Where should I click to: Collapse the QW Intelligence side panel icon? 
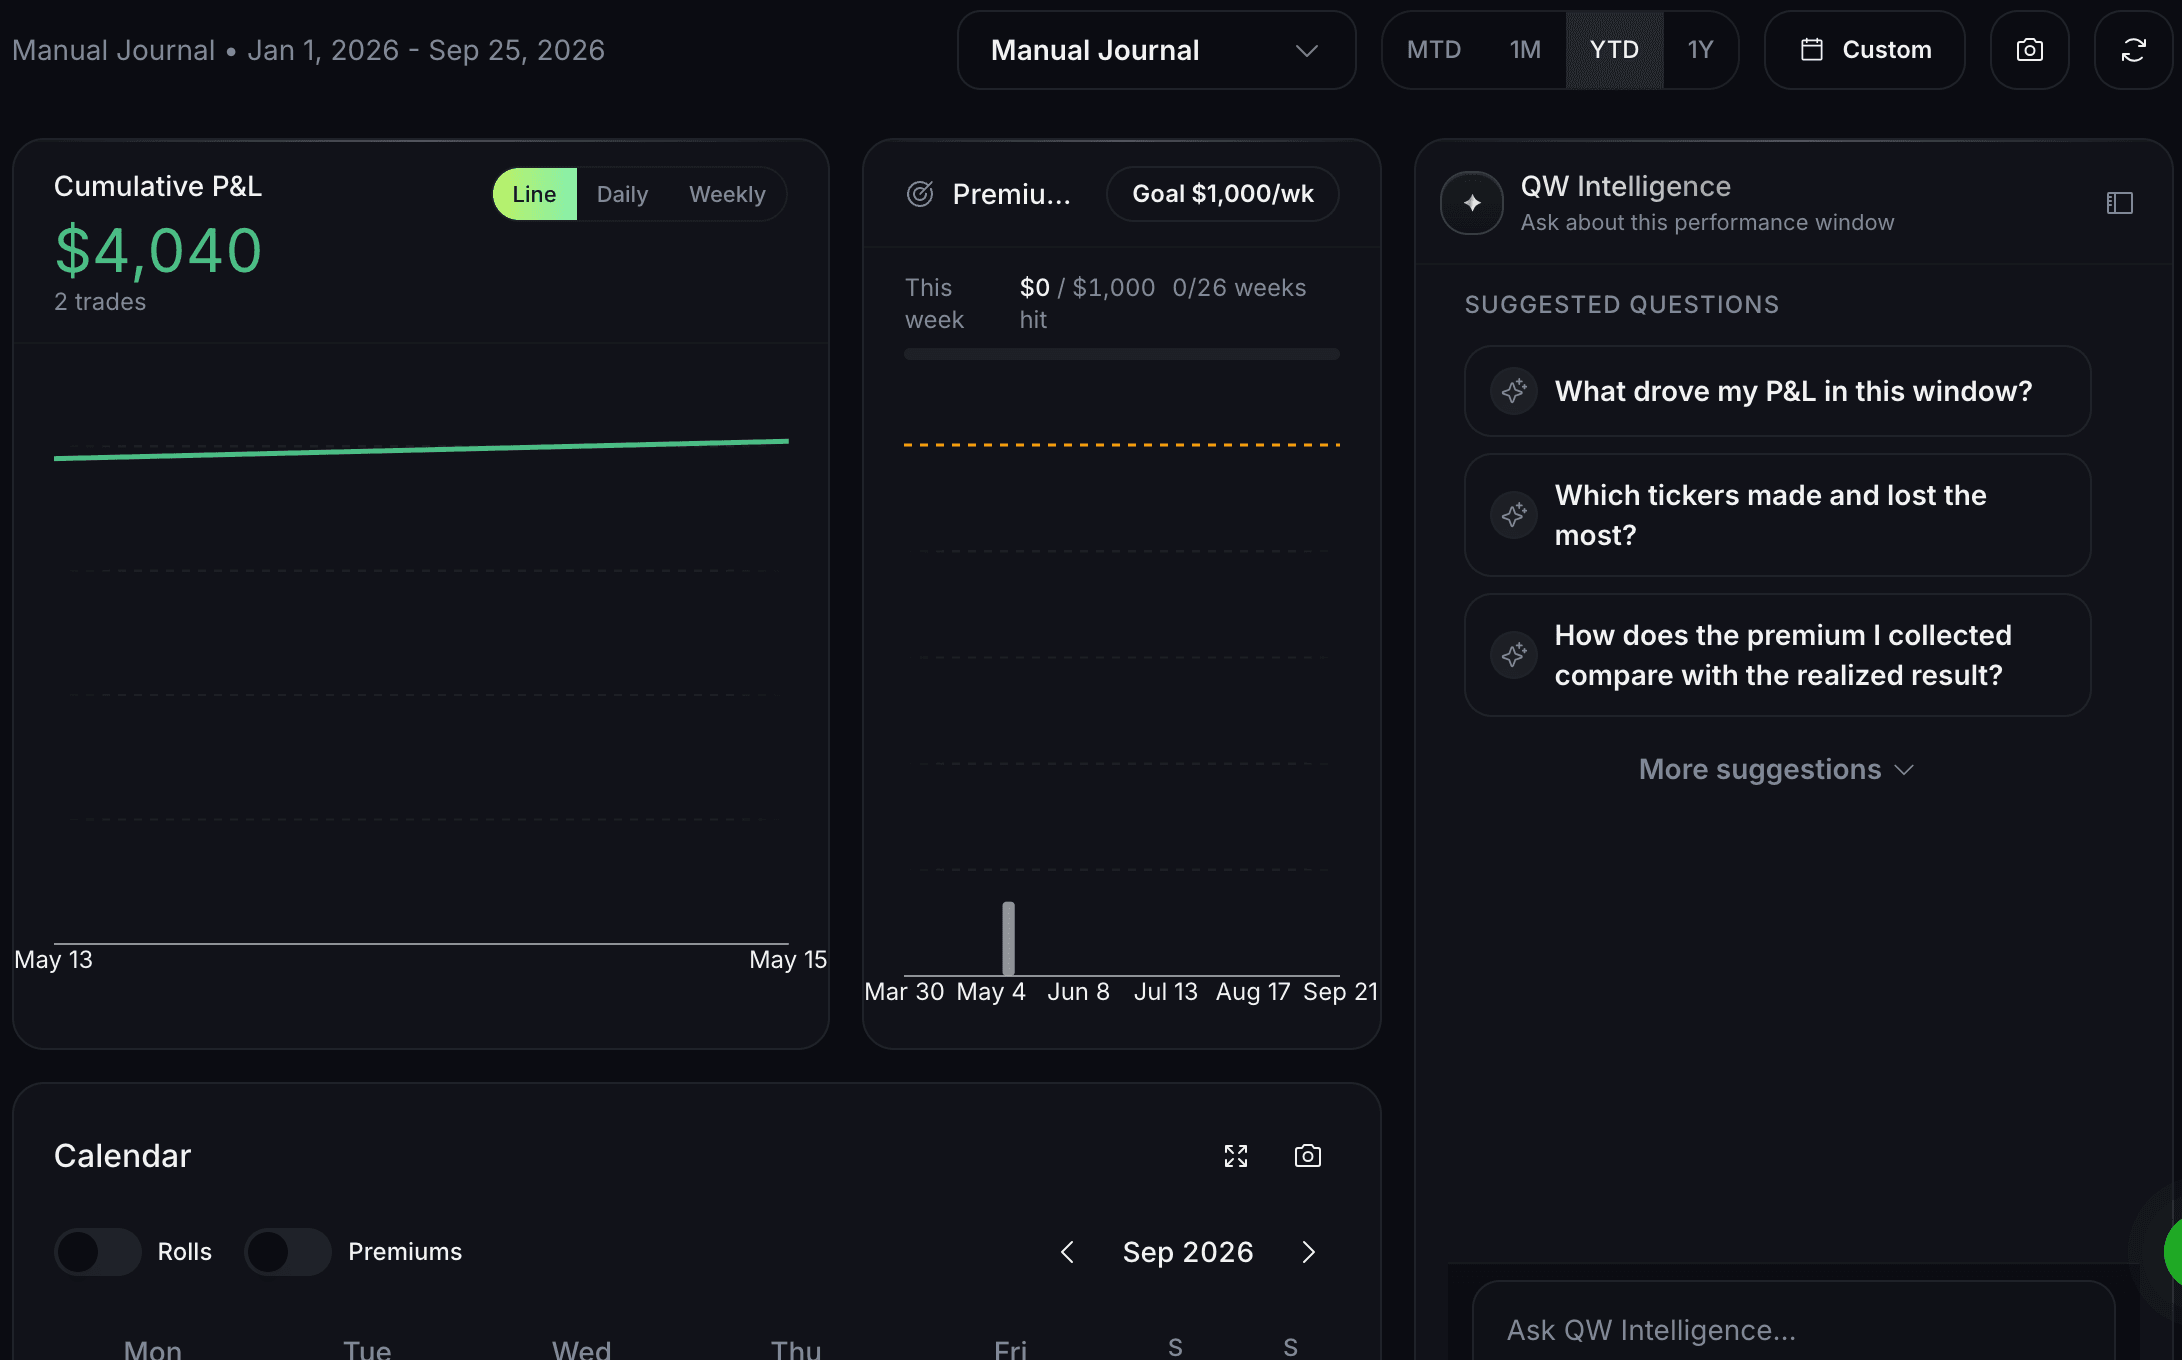(x=2119, y=203)
